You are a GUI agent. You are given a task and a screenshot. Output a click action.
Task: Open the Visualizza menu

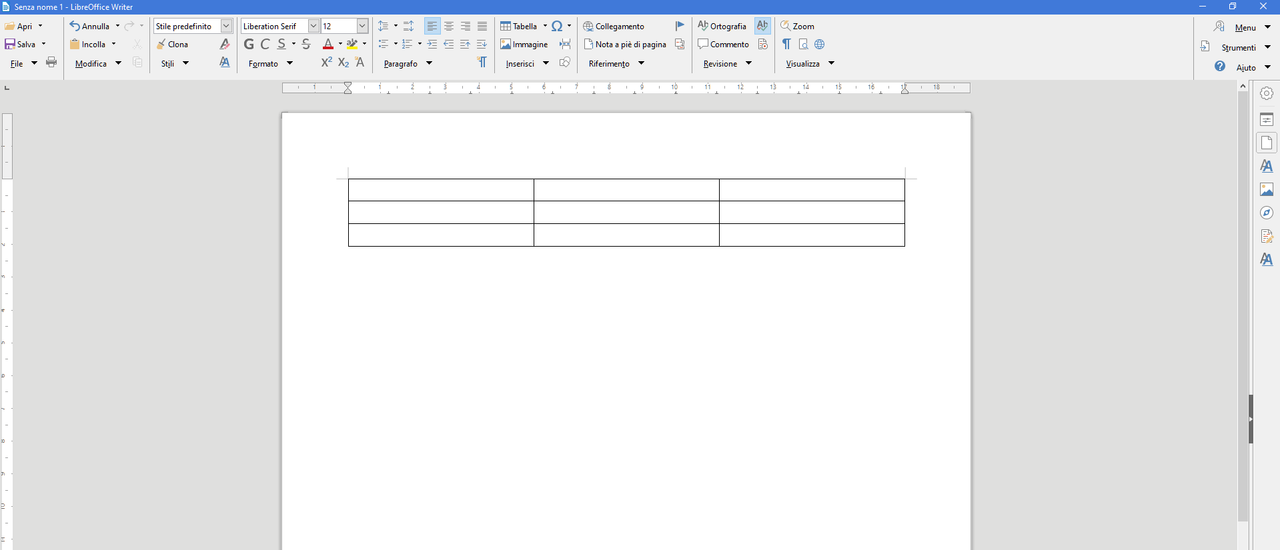click(810, 63)
